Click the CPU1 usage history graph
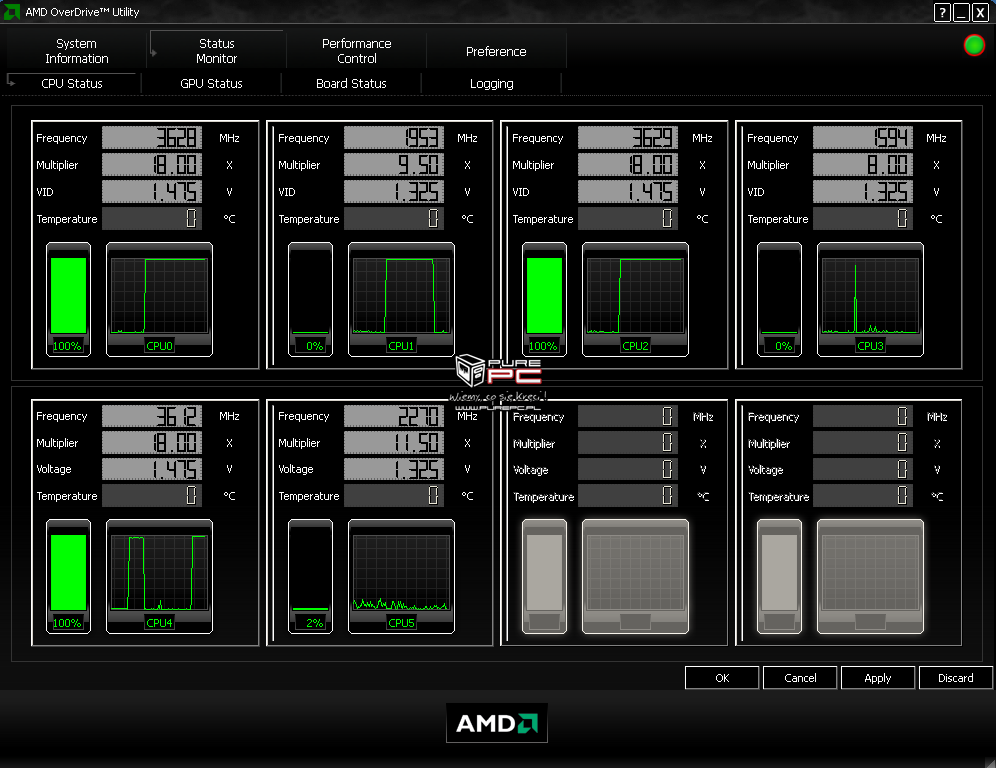The image size is (996, 768). 401,299
